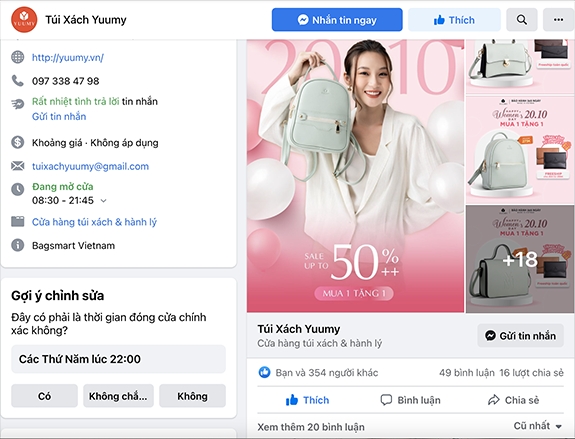This screenshot has height=439, width=575.
Task: Open the three-dot more options menu
Action: click(558, 20)
